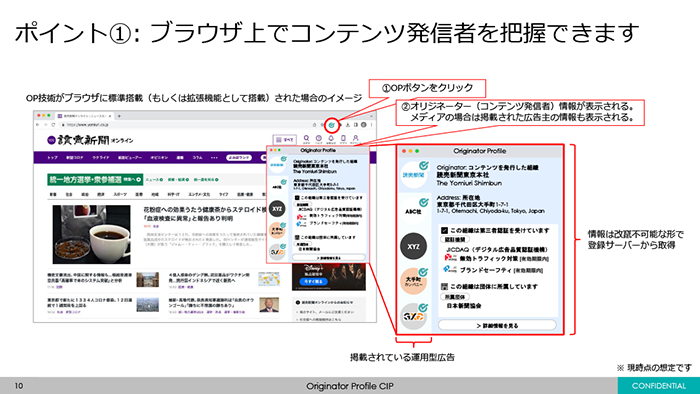
Task: Click 詳細情報を見る in browser's small Originator popup
Action: (x=329, y=258)
